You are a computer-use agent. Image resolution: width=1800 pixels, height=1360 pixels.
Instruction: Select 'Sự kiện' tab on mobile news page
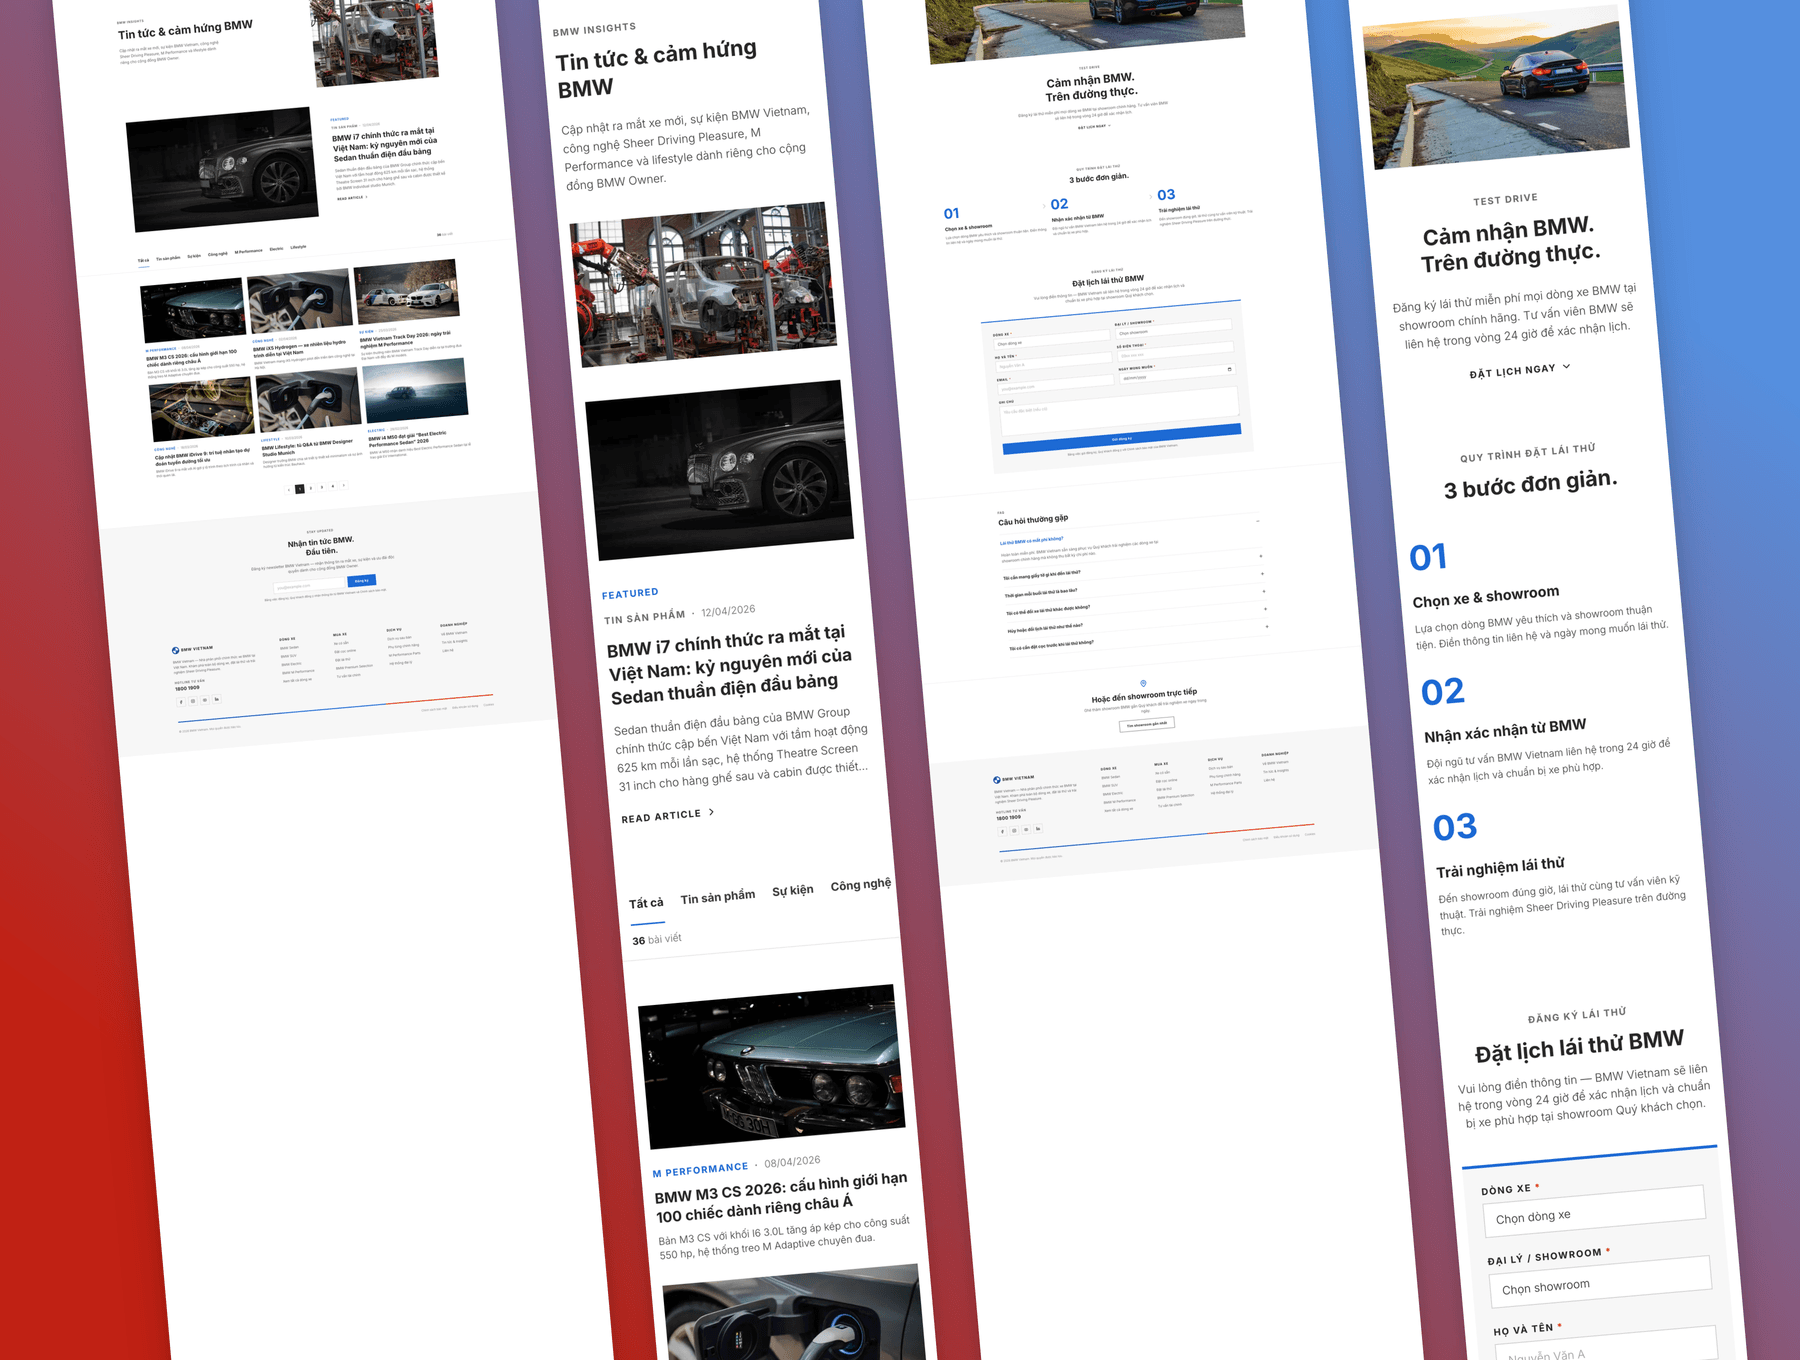pos(793,890)
